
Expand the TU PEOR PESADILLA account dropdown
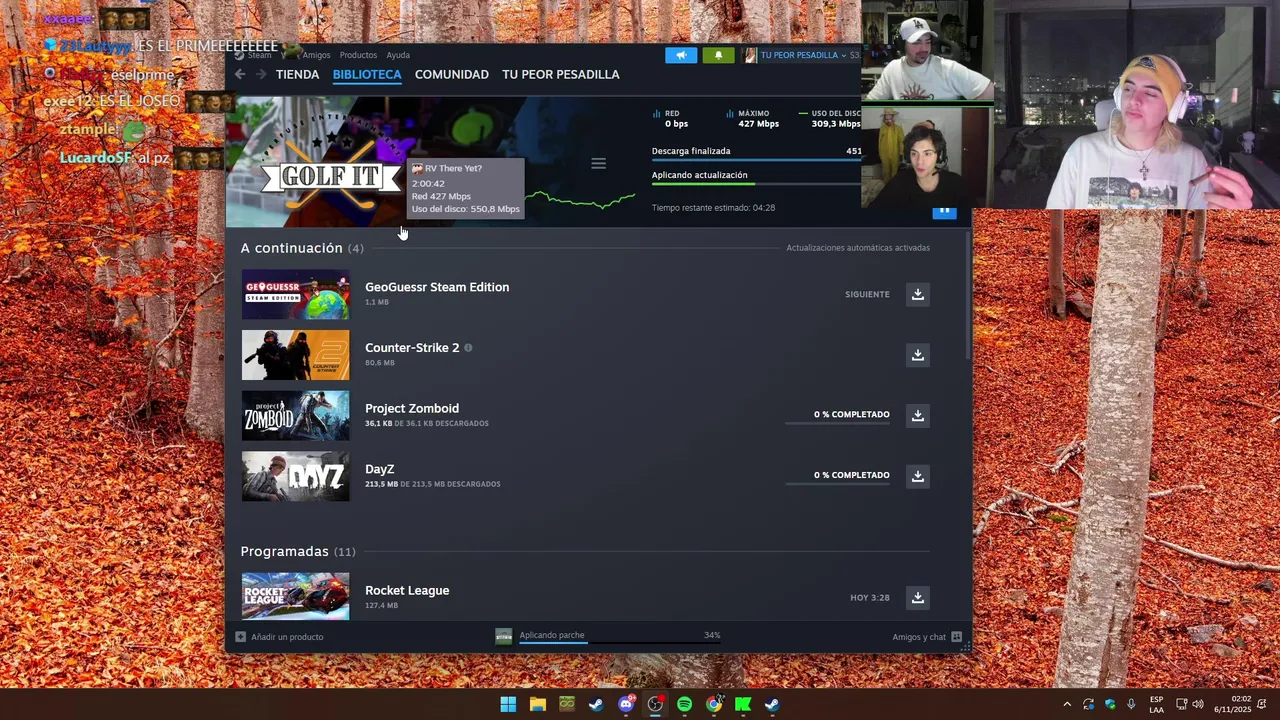click(844, 55)
